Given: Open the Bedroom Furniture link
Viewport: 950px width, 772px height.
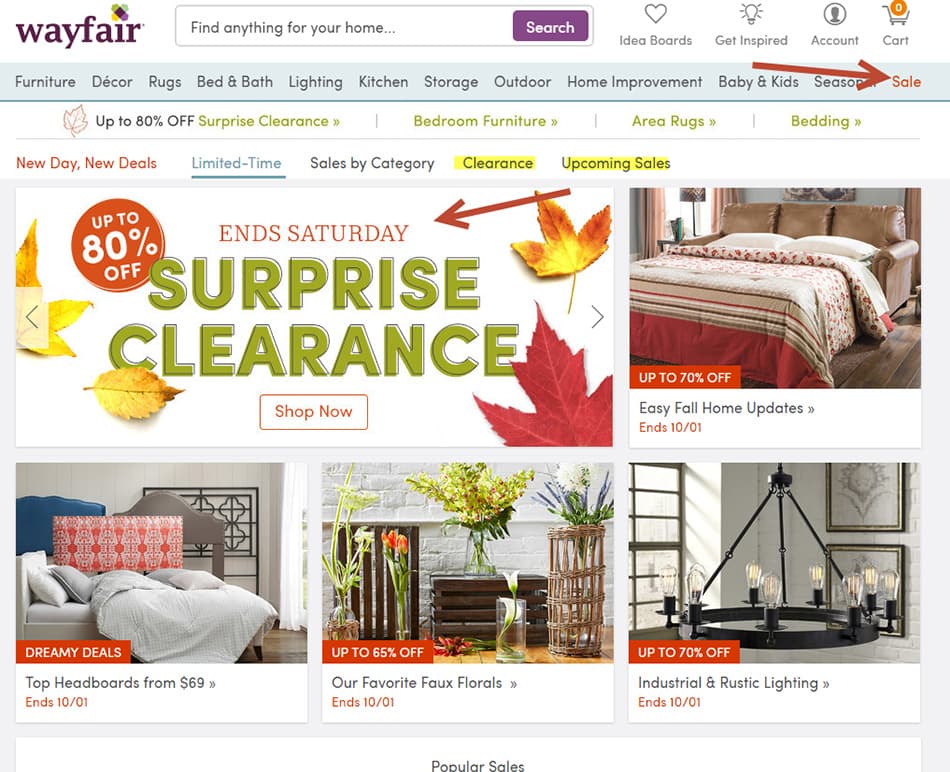Looking at the screenshot, I should 485,121.
